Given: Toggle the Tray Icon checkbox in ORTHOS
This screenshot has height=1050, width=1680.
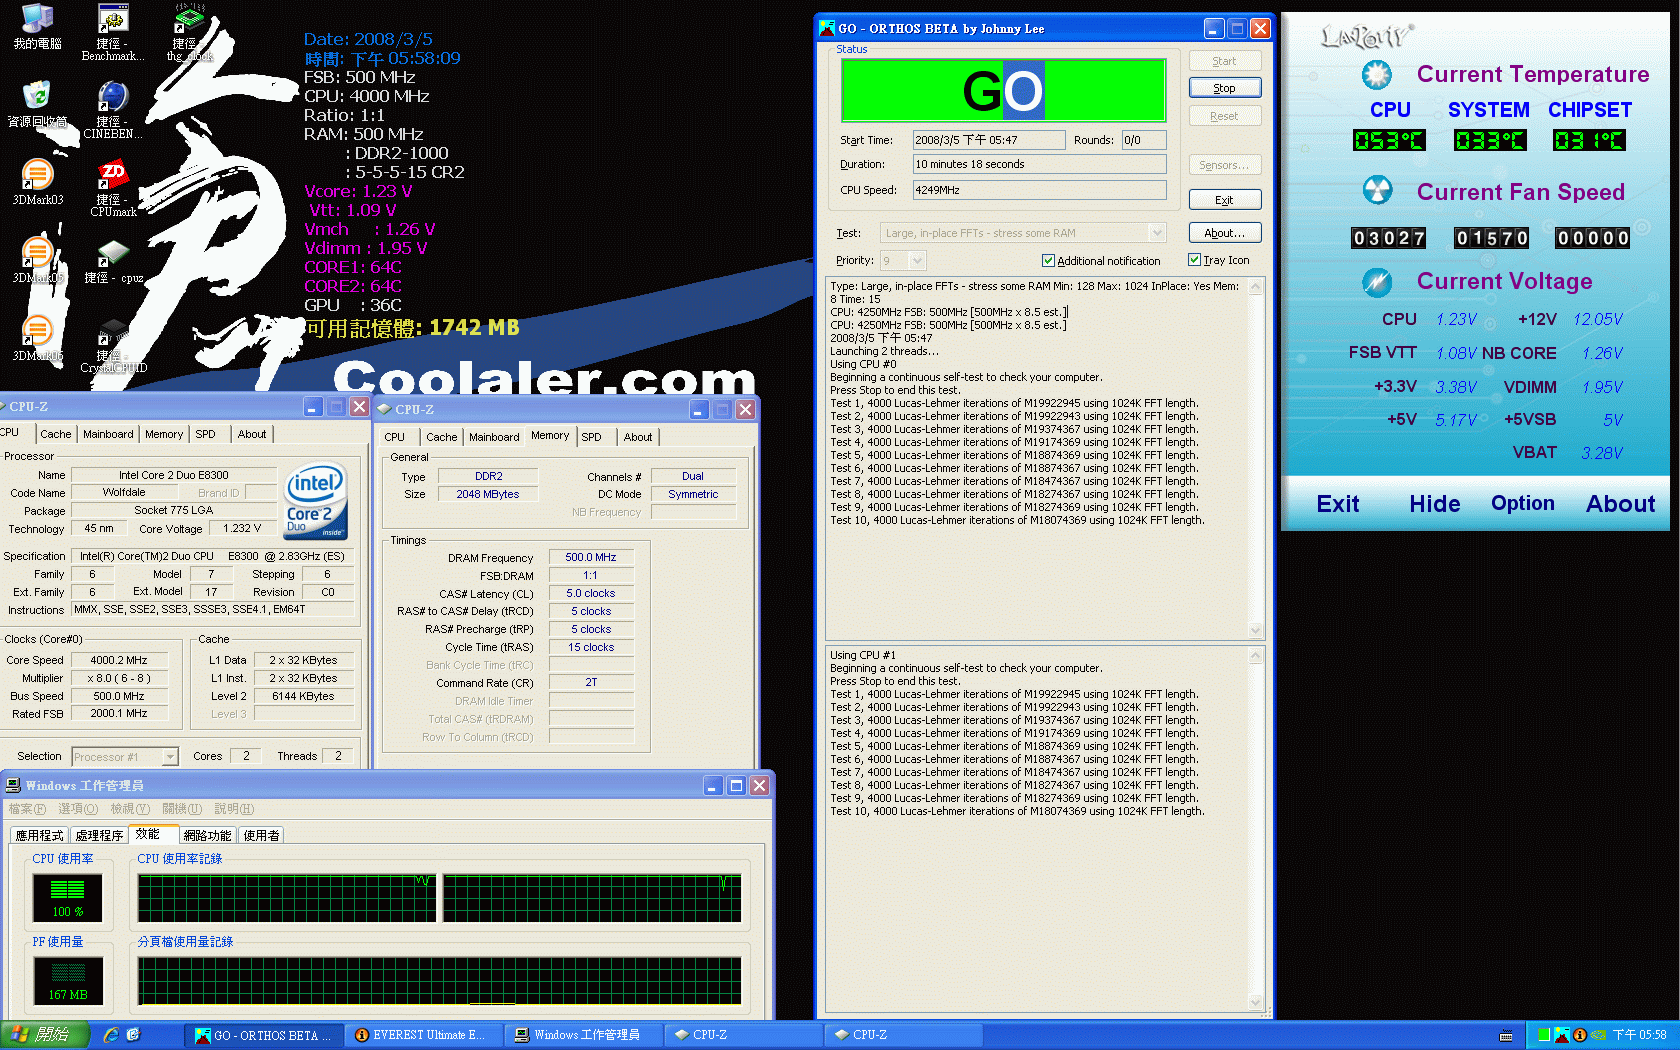Looking at the screenshot, I should pos(1194,259).
